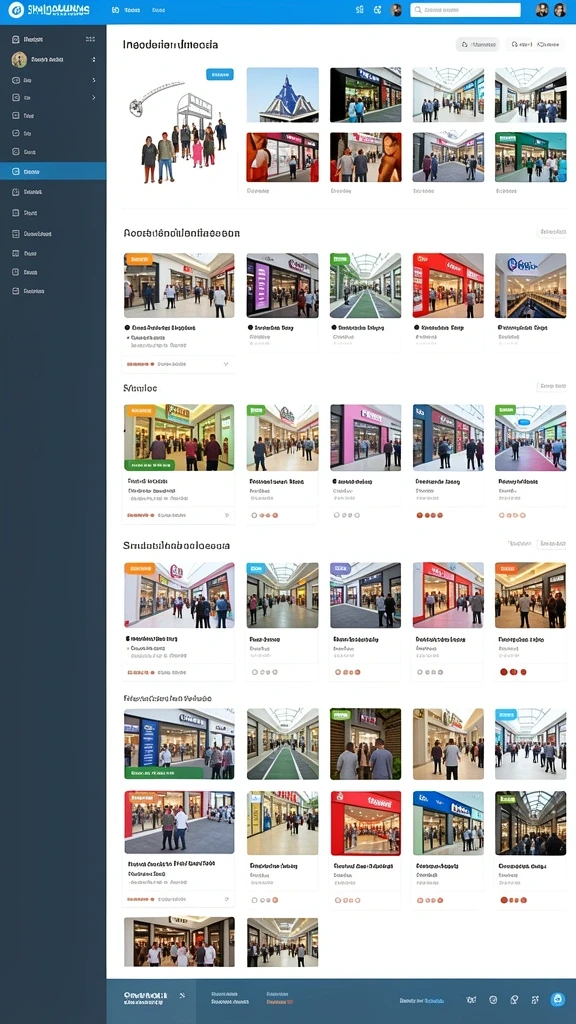Select the highlighted blue sidebar item
Viewport: 576px width, 1024px height.
pyautogui.click(x=53, y=171)
